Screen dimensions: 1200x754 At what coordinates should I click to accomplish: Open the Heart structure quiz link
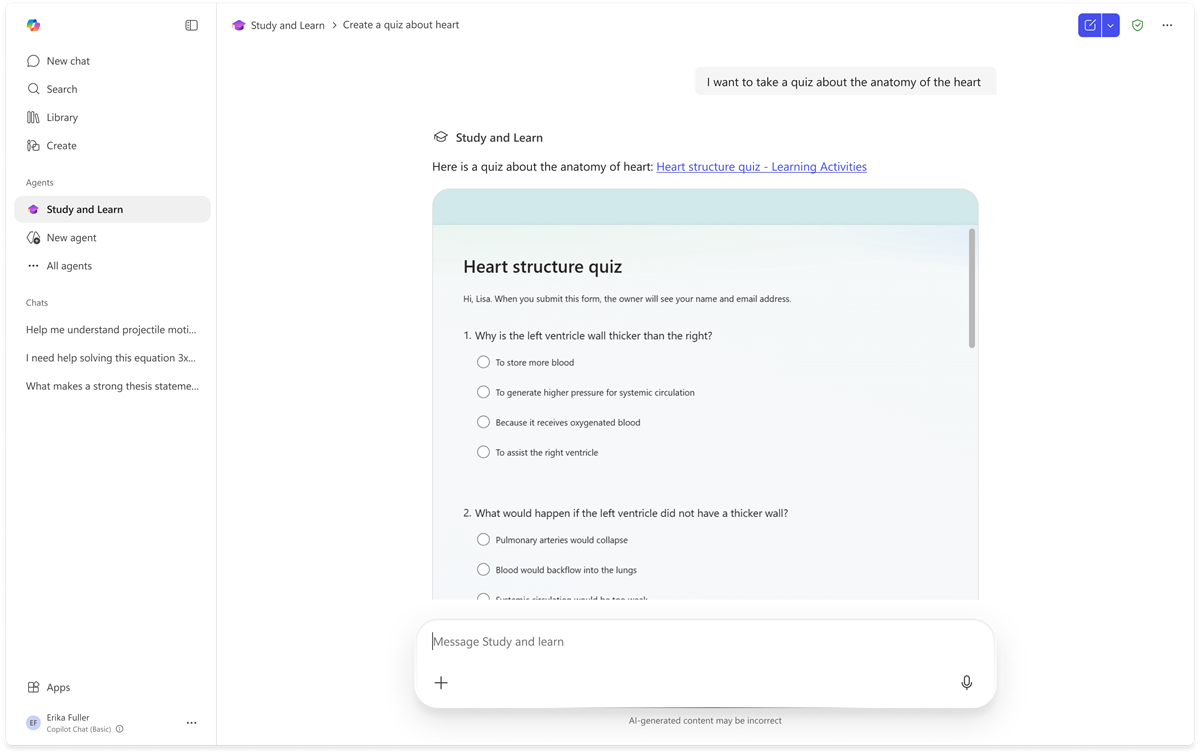tap(761, 167)
